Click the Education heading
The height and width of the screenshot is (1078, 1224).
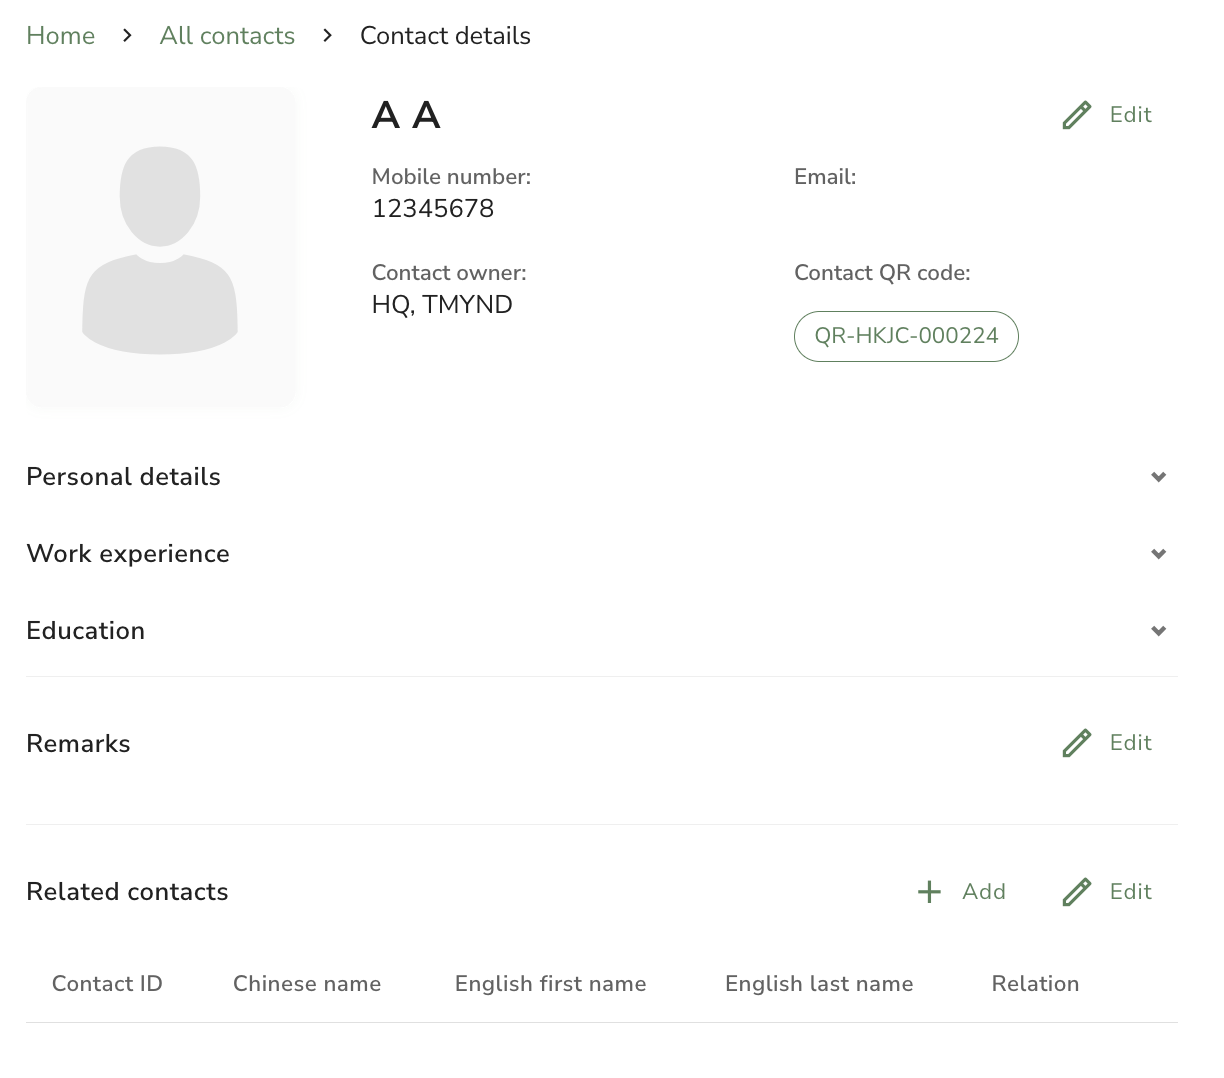click(86, 631)
